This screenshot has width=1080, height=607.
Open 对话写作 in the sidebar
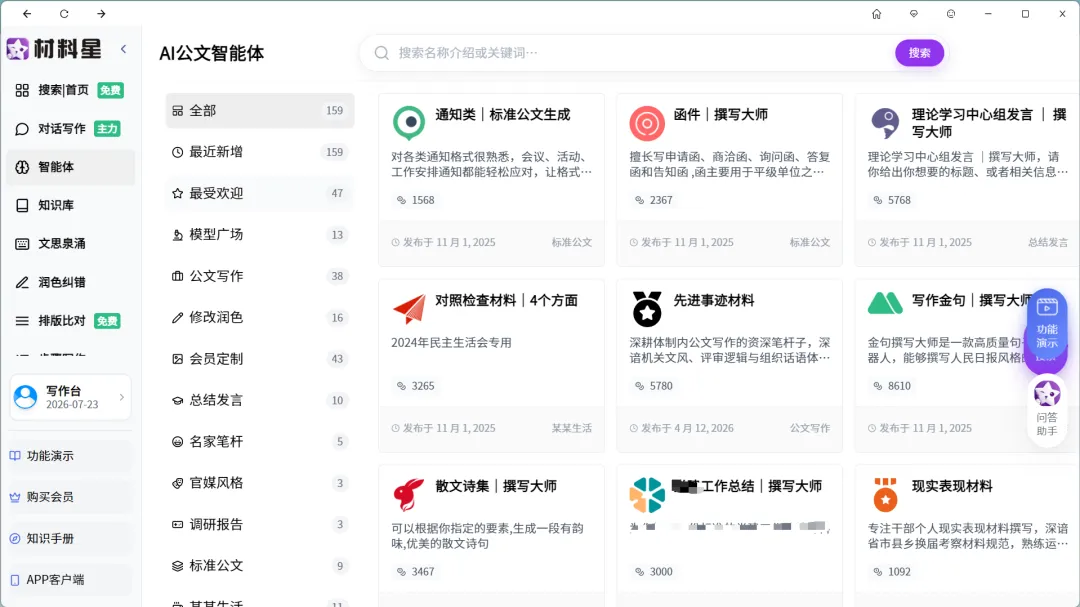pos(70,129)
